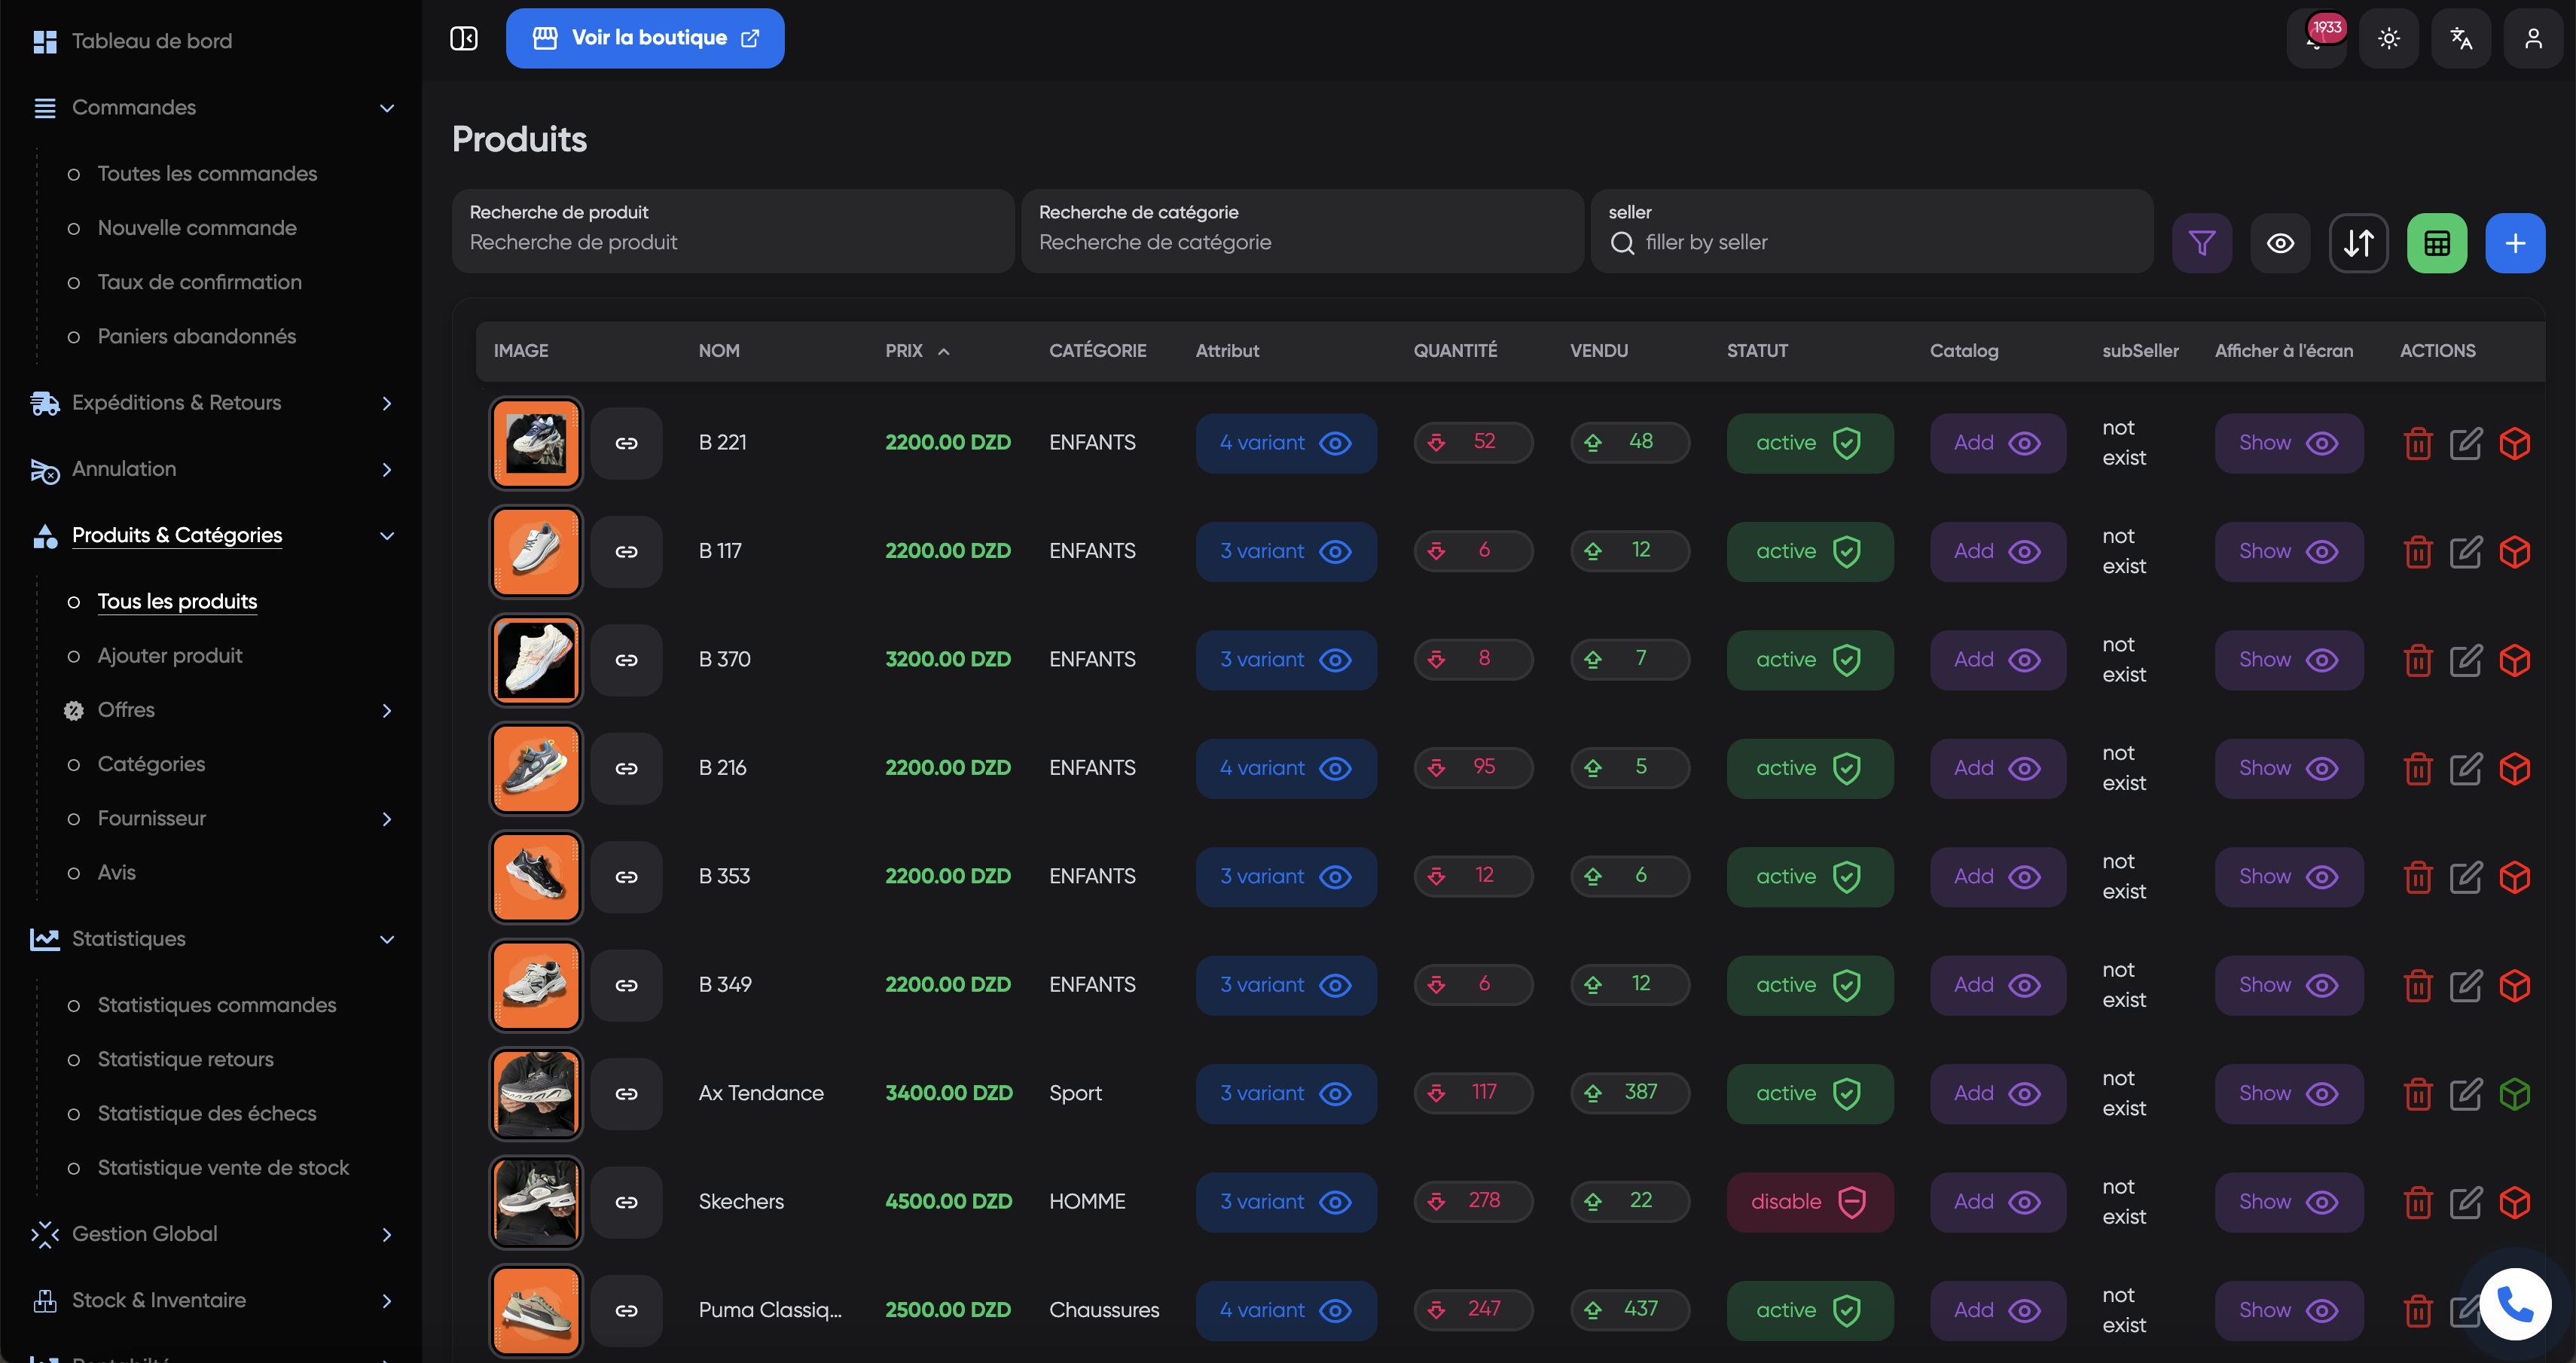This screenshot has height=1363, width=2576.
Task: Toggle the active status of B 216
Action: tap(1809, 768)
